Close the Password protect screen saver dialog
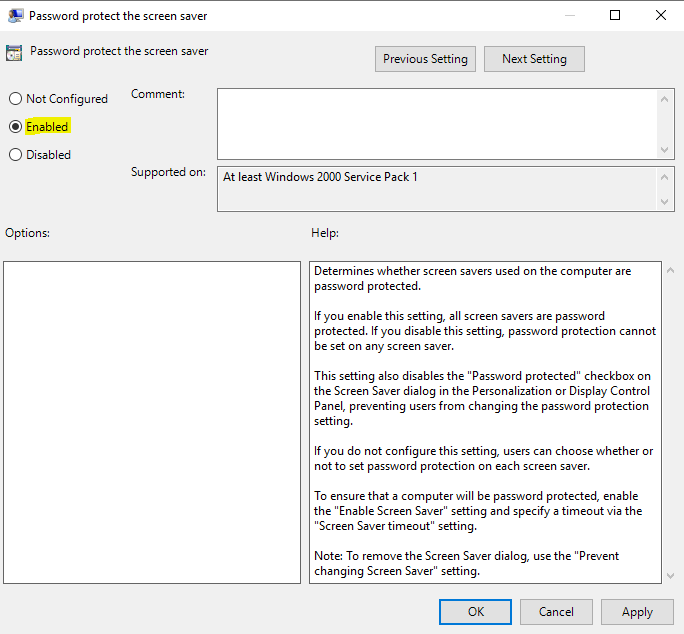 point(660,15)
